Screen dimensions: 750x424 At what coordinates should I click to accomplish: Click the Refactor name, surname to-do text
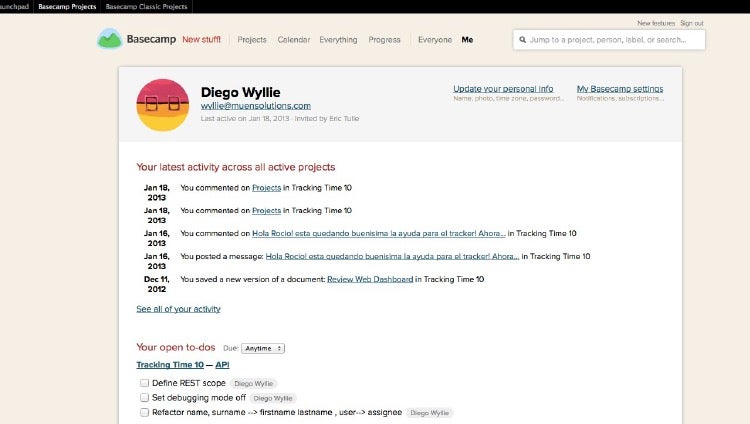277,412
